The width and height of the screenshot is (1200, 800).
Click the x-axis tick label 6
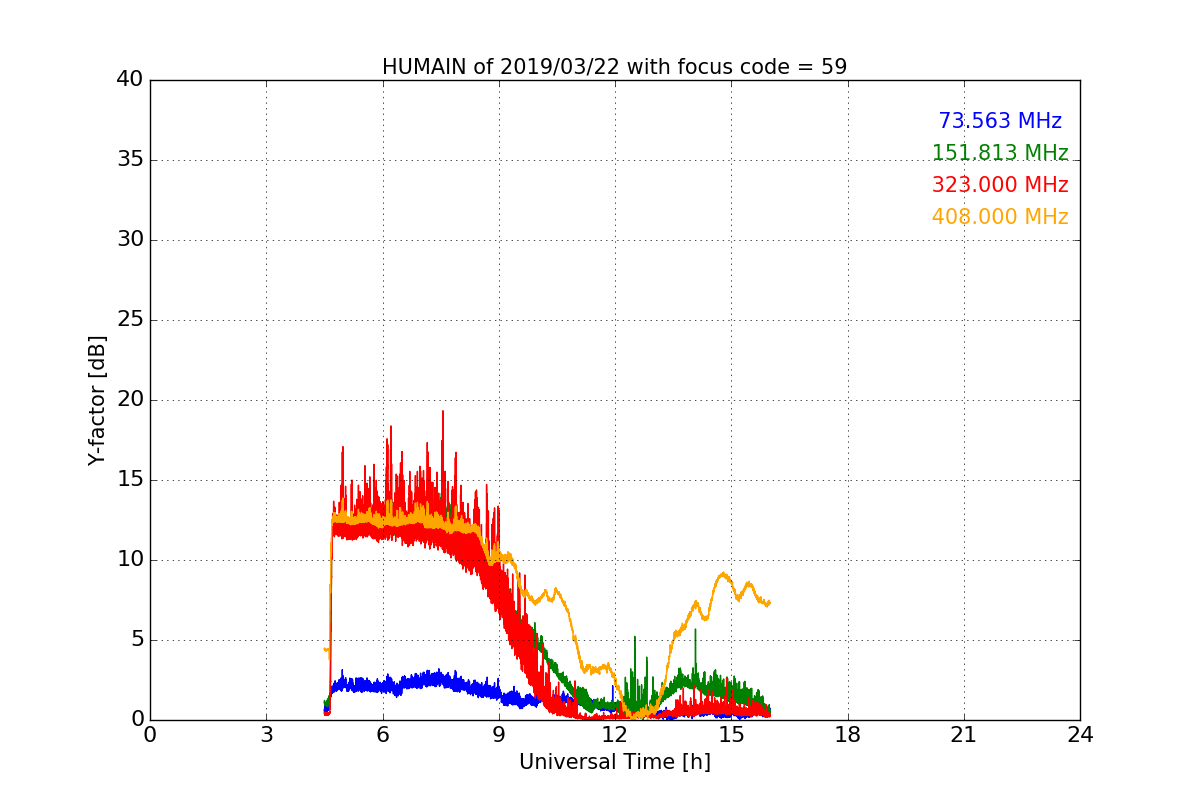[383, 734]
